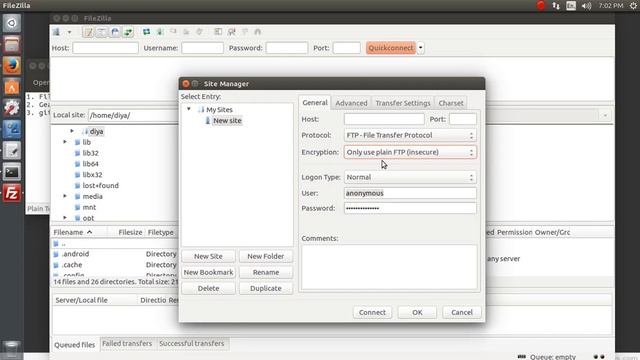Screen dimensions: 640x360
Task: Open the Site Manager toolbar icon
Action: (x=57, y=32)
